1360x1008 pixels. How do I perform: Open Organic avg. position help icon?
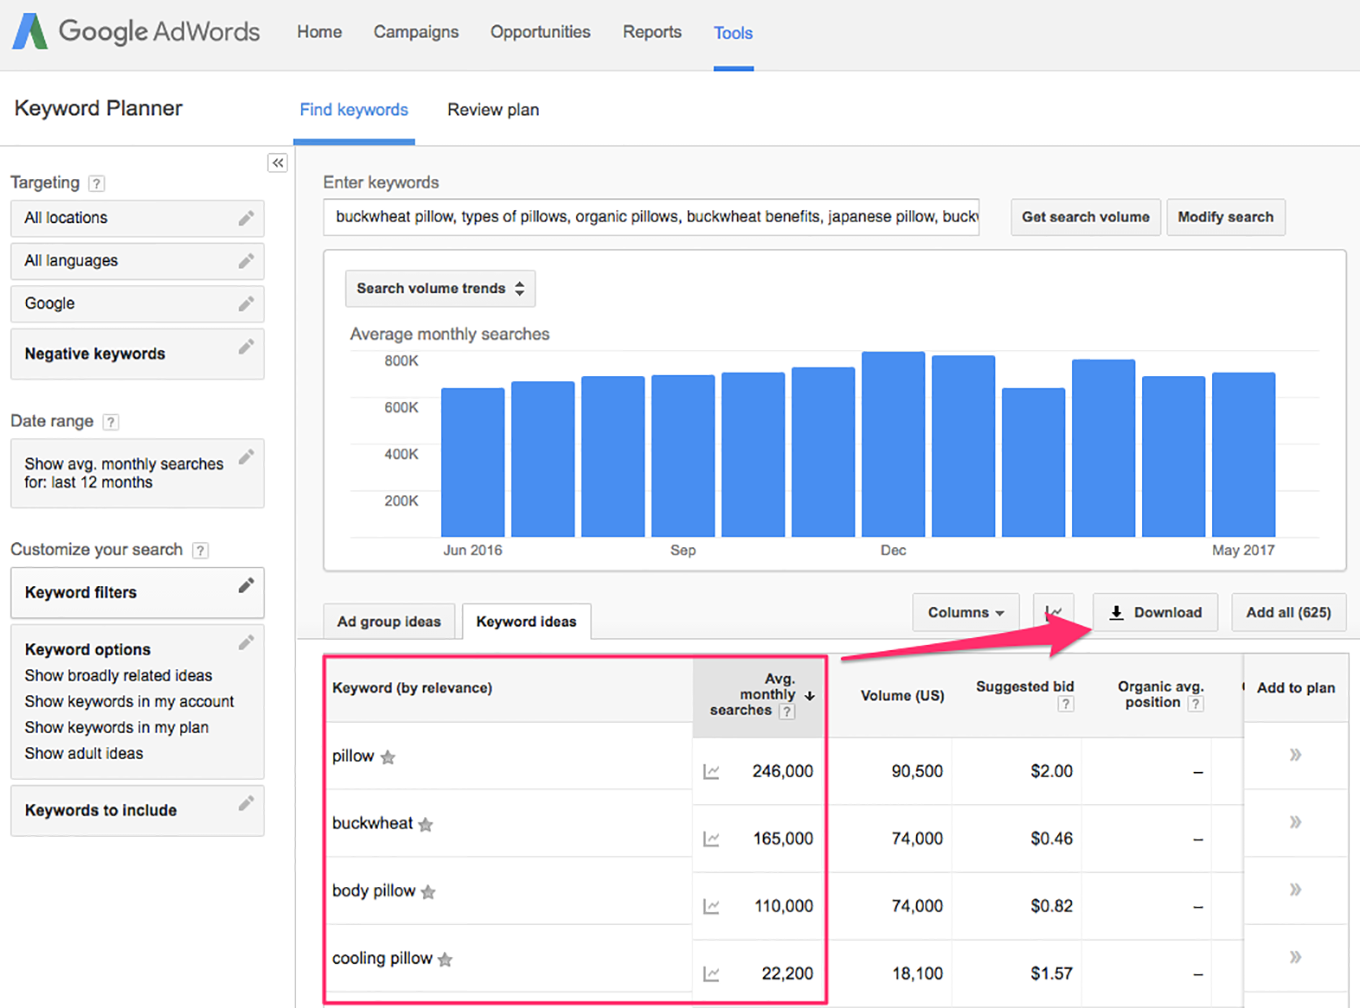(x=1195, y=704)
